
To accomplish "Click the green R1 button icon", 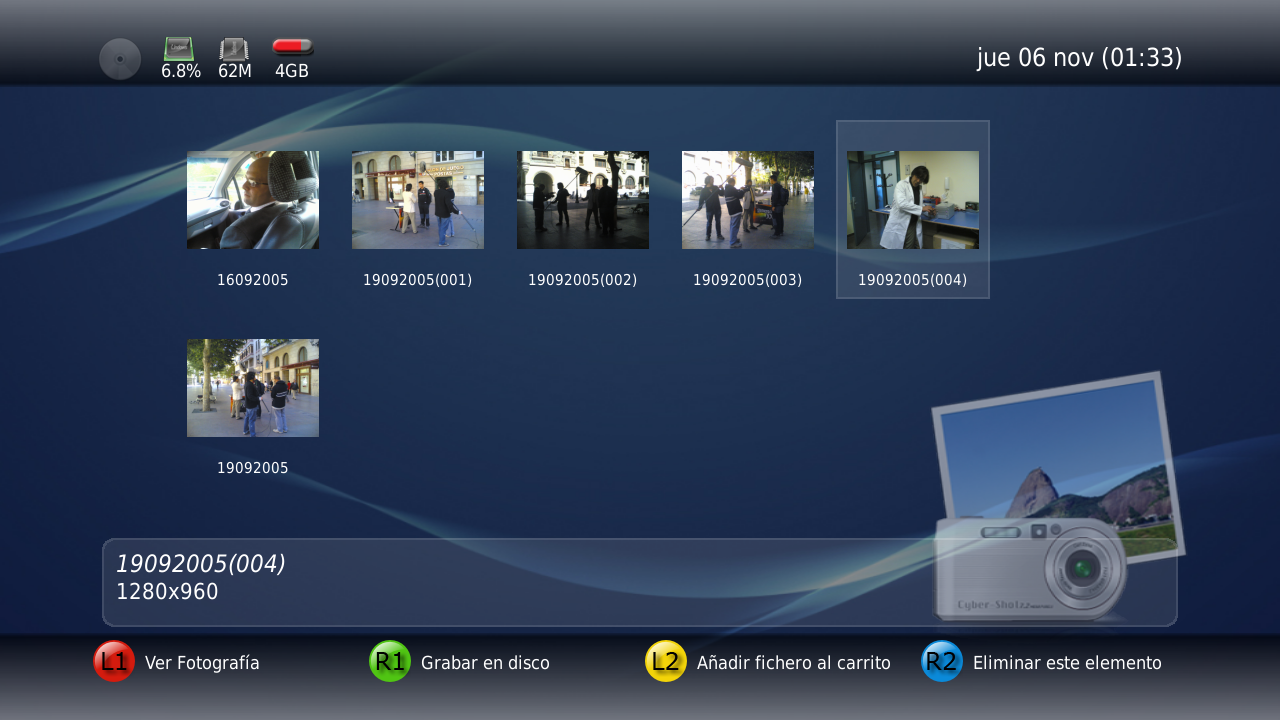I will click(390, 661).
